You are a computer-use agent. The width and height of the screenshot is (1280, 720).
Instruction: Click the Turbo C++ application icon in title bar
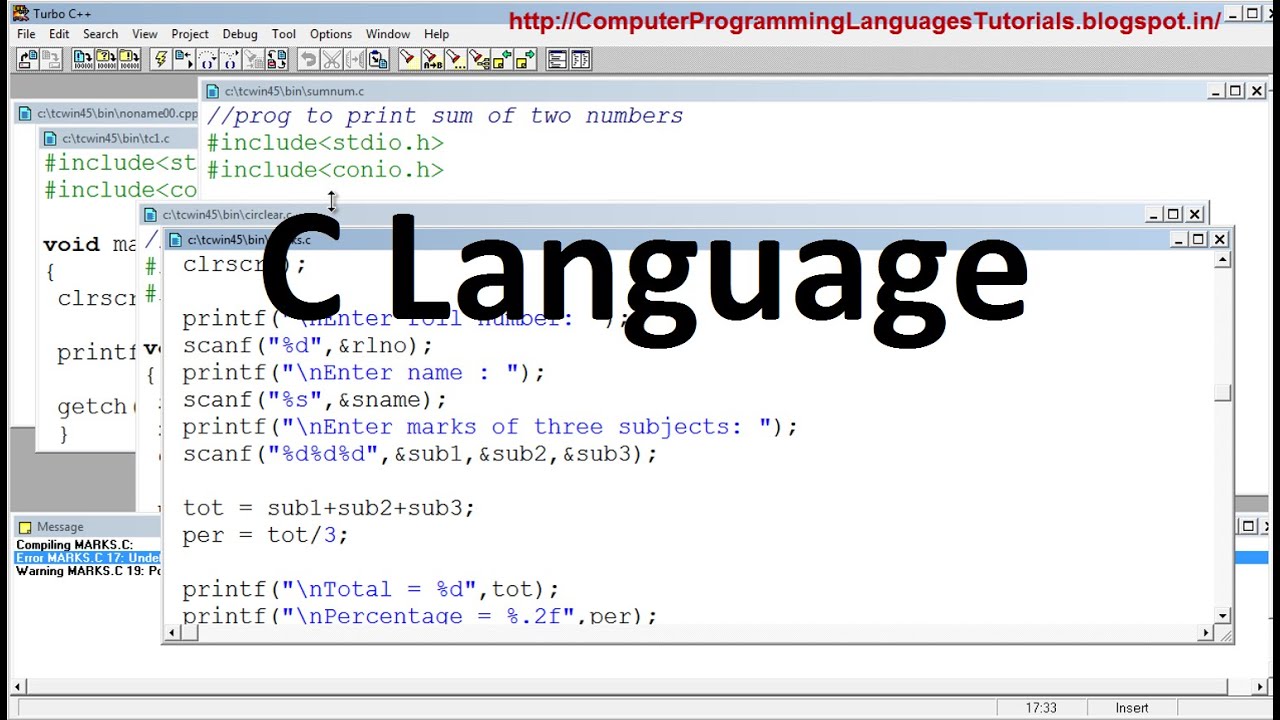[x=20, y=13]
